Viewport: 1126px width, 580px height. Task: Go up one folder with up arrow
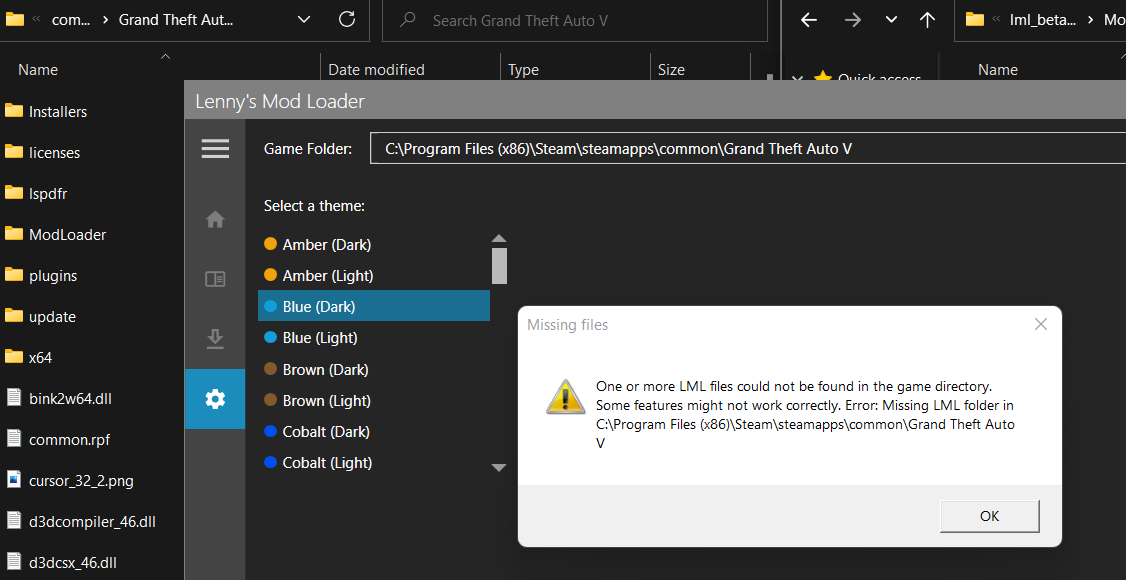pos(927,20)
